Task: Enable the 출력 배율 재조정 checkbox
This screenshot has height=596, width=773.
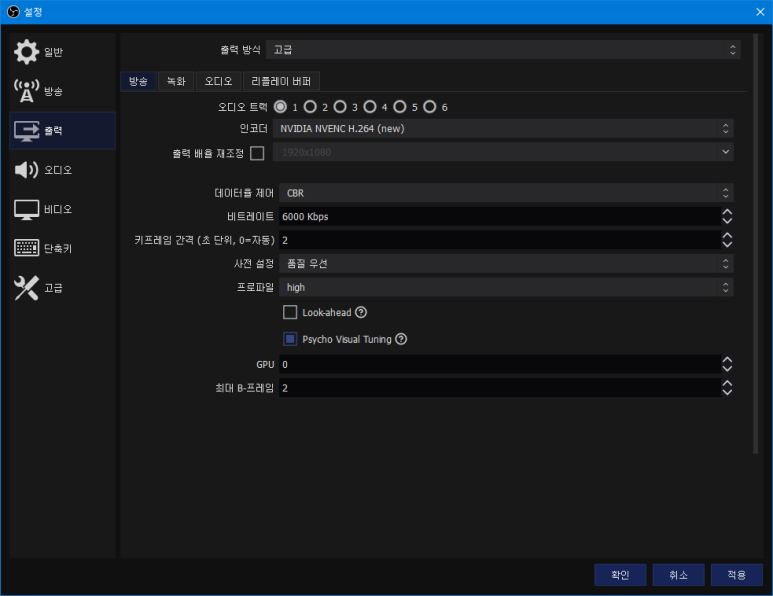Action: tap(257, 153)
